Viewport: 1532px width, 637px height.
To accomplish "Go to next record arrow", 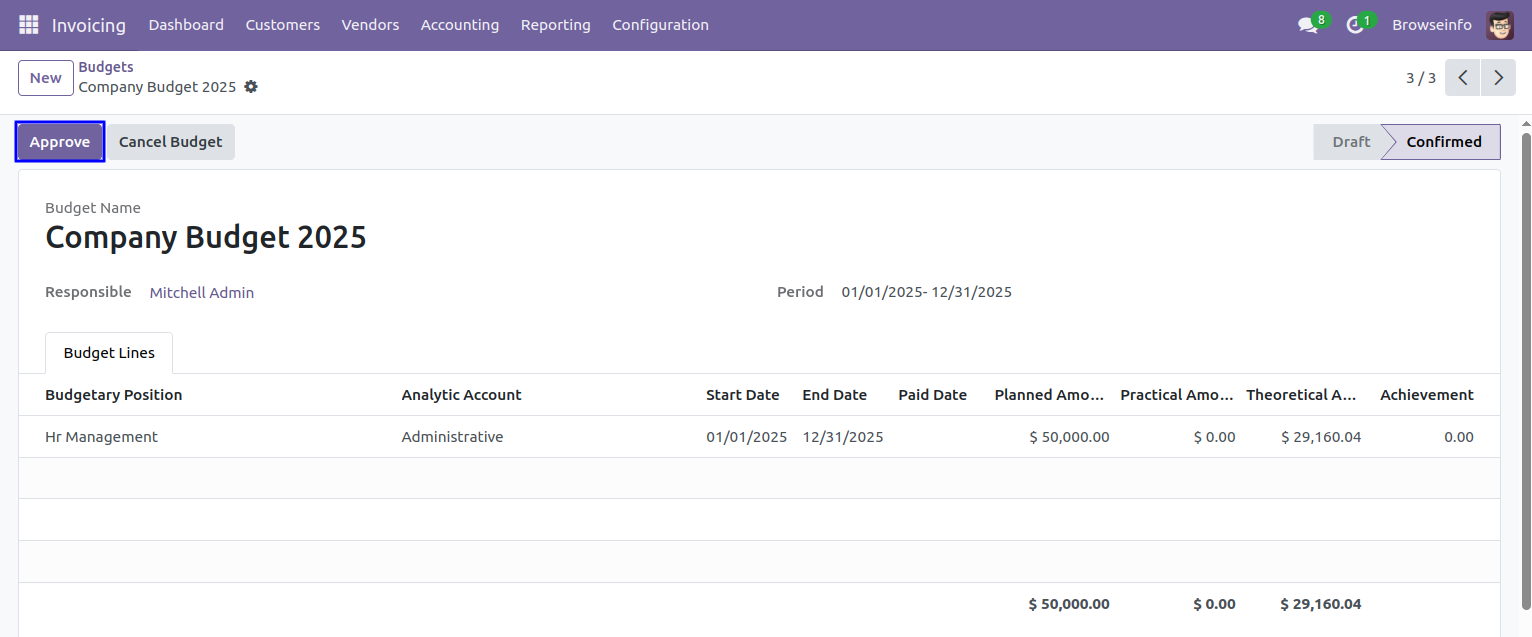I will (1498, 78).
